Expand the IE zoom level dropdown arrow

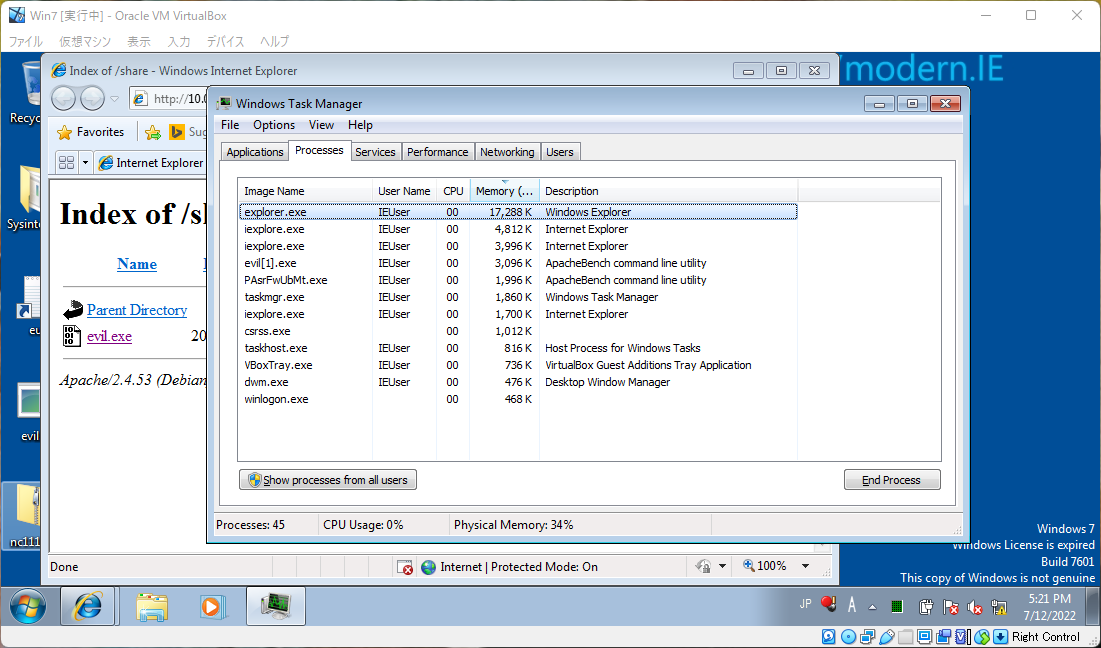[805, 566]
